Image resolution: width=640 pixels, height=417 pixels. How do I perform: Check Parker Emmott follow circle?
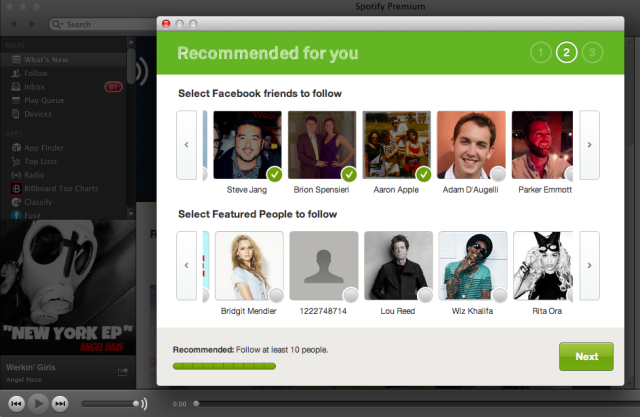click(569, 175)
